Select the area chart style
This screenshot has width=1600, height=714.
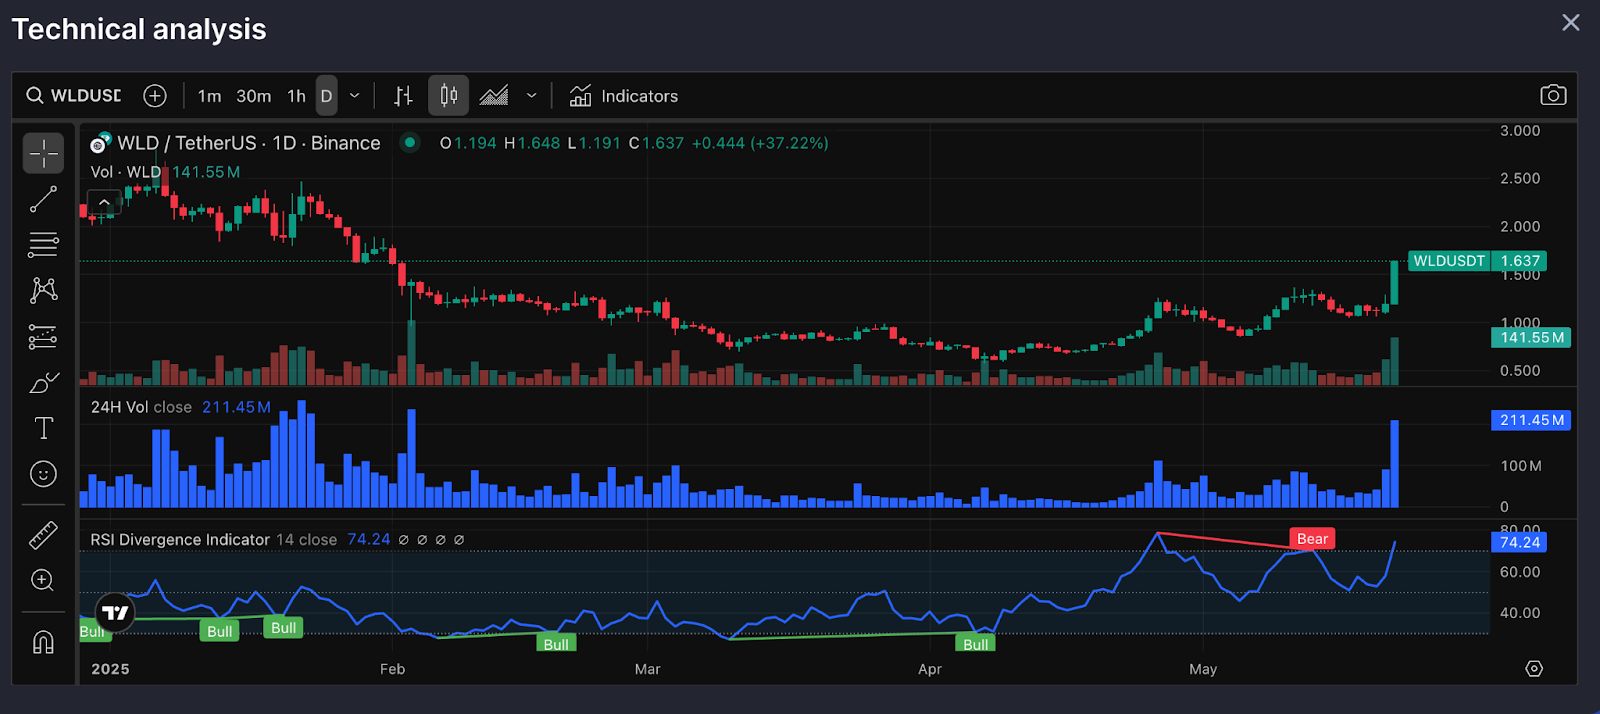coord(494,96)
